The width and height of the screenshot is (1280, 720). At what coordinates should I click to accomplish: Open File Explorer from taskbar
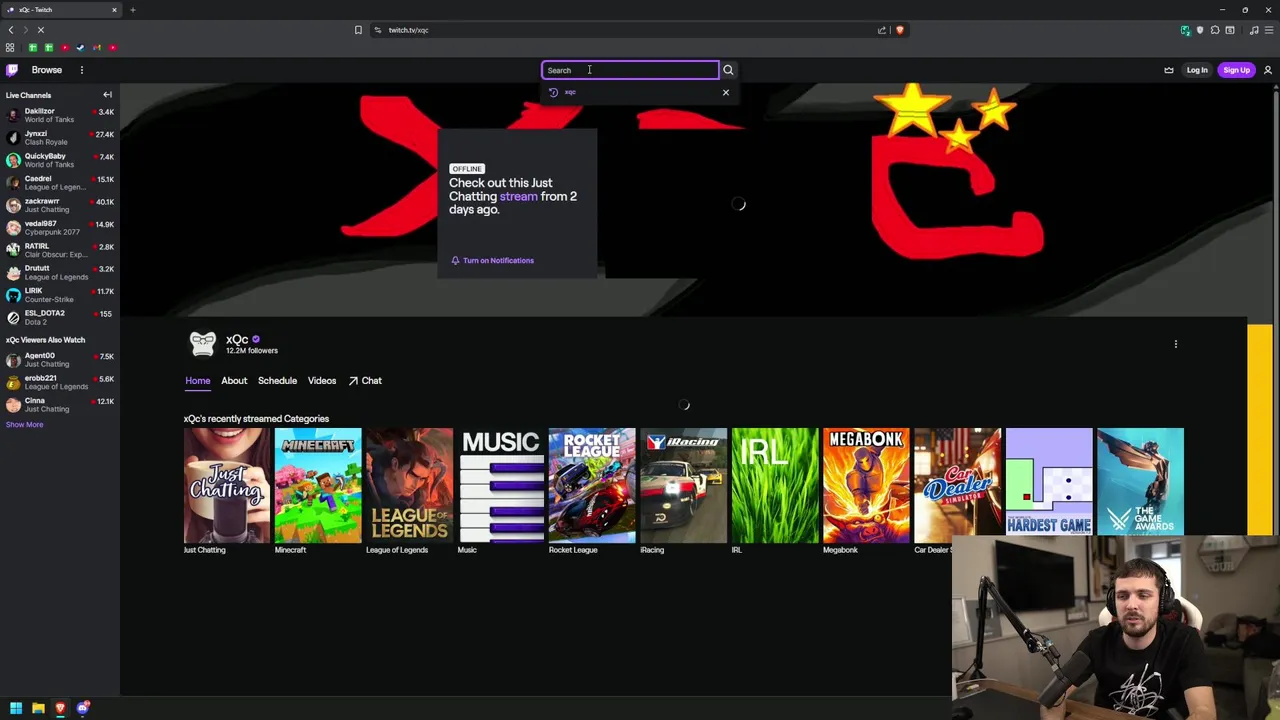tap(38, 708)
